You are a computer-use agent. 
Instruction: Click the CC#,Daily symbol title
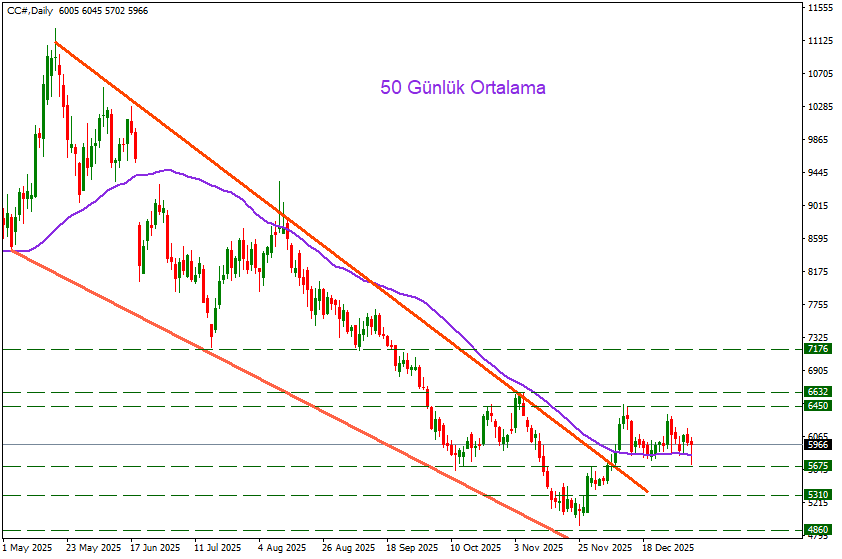(x=29, y=10)
